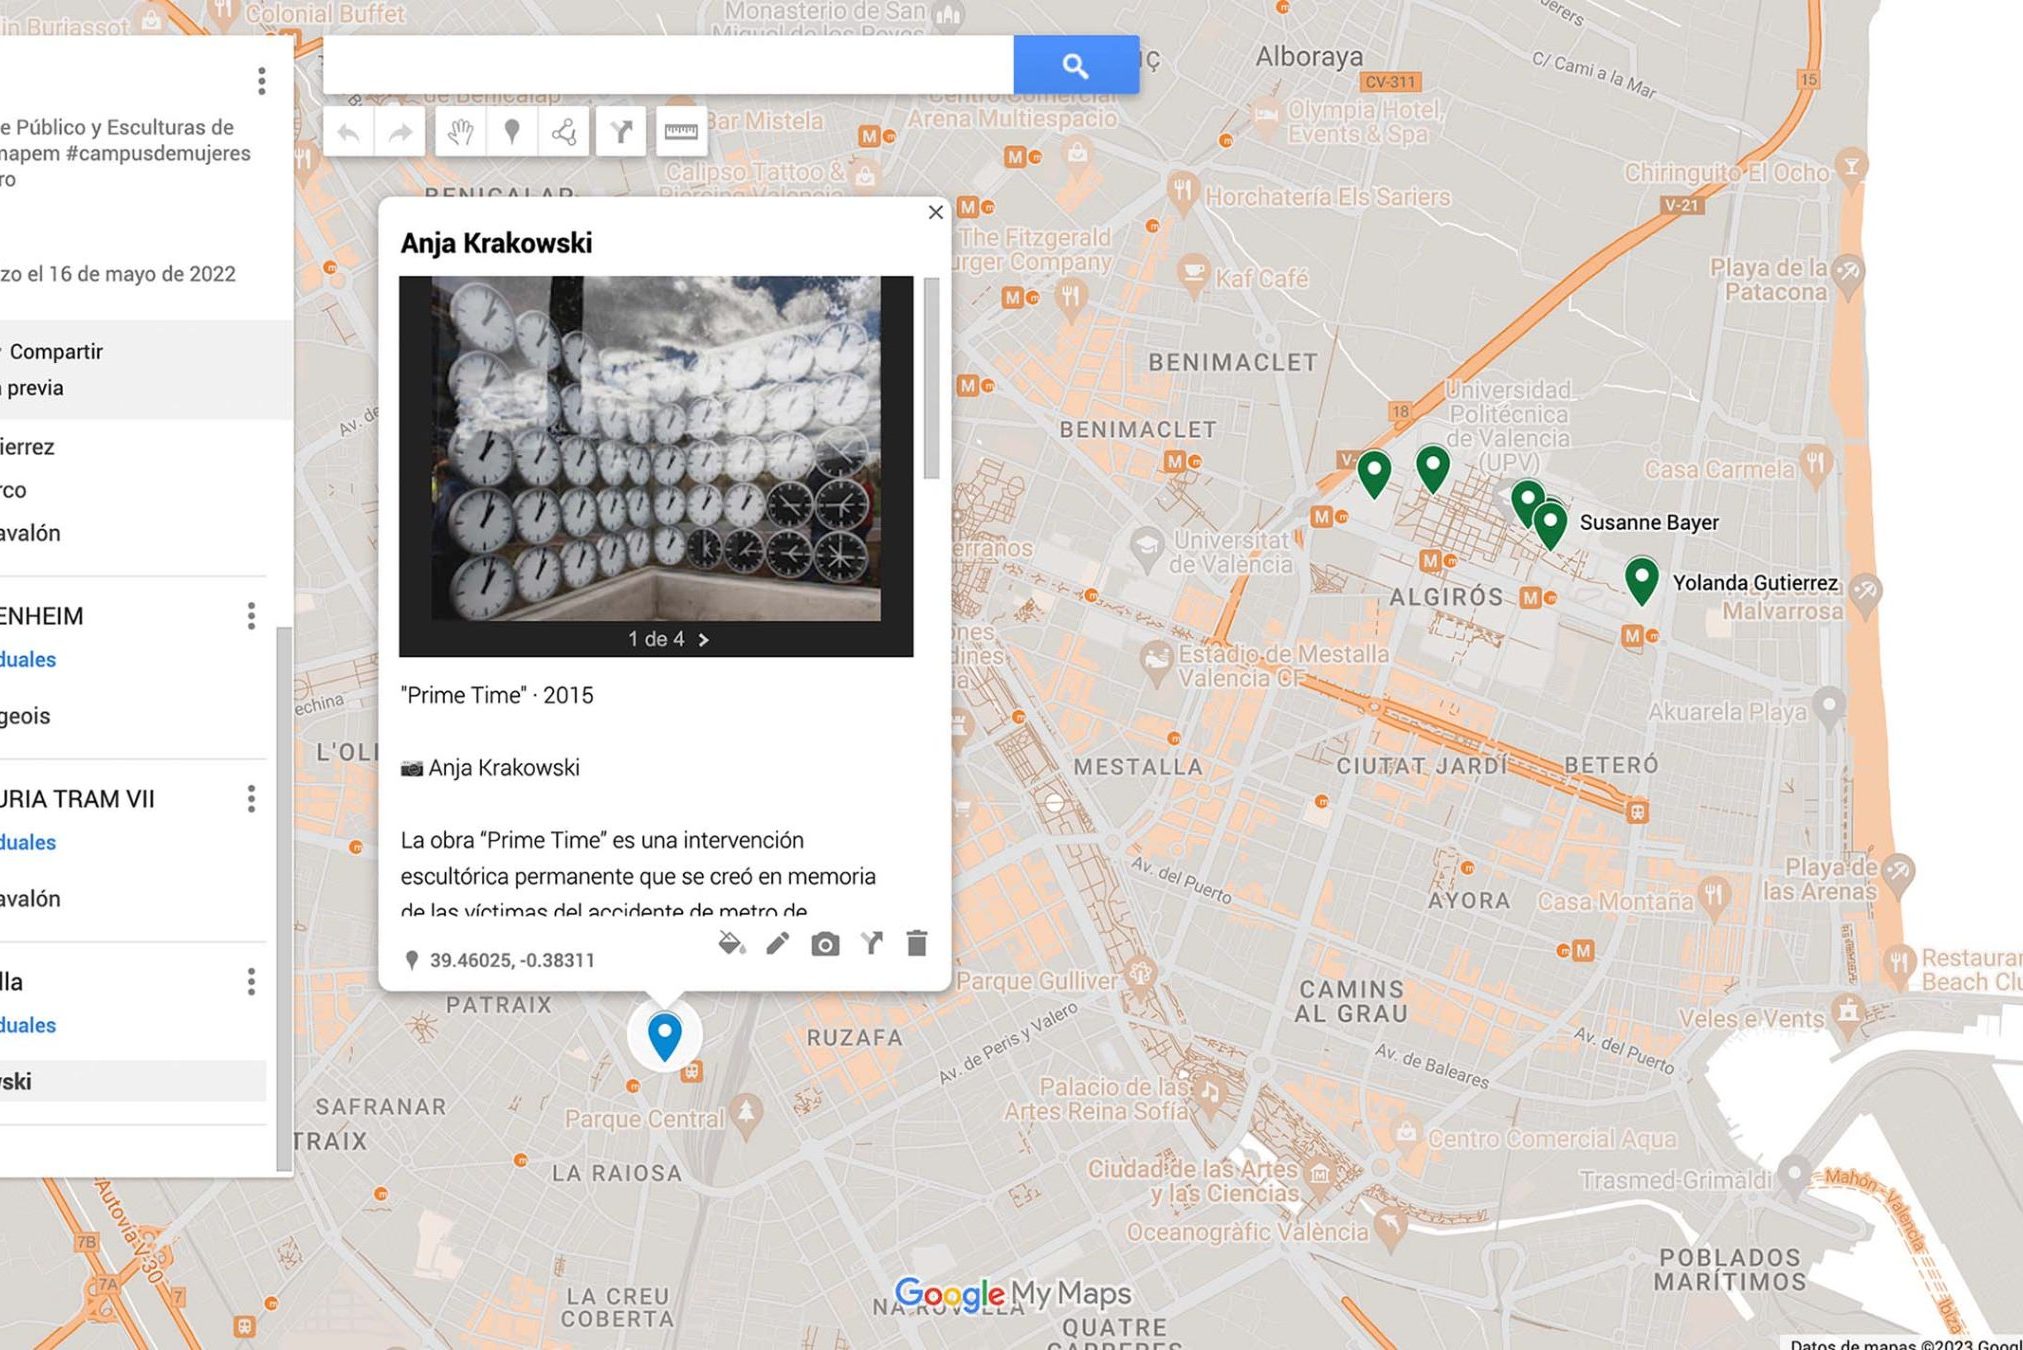Image resolution: width=2023 pixels, height=1350 pixels.
Task: Go to next photo arrow
Action: coord(704,640)
